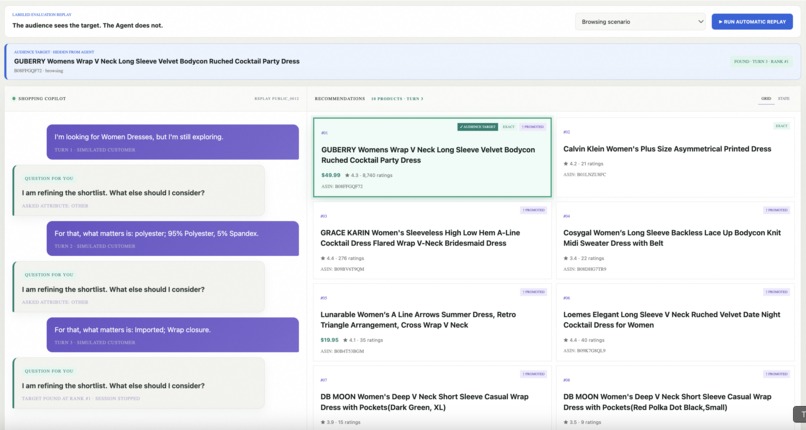The height and width of the screenshot is (430, 806).
Task: Click the agent question bubble above the Wrap closure reply
Action: point(139,287)
